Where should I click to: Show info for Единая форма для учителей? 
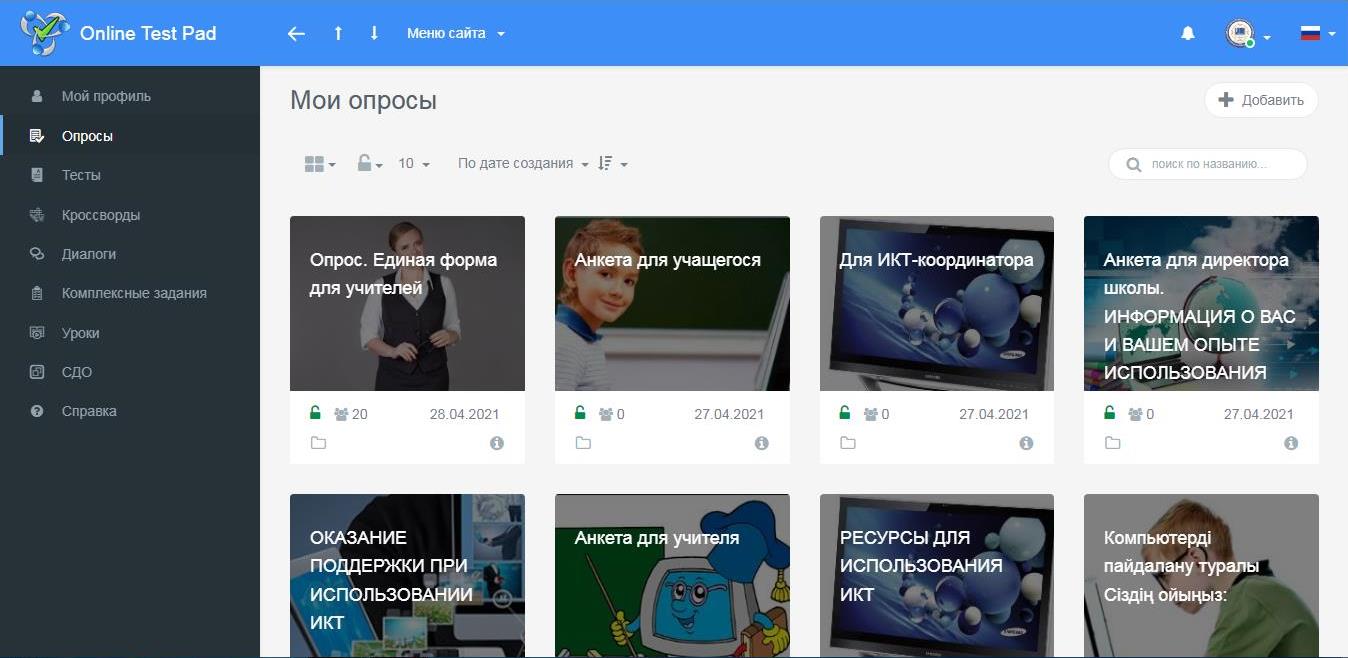tap(497, 443)
